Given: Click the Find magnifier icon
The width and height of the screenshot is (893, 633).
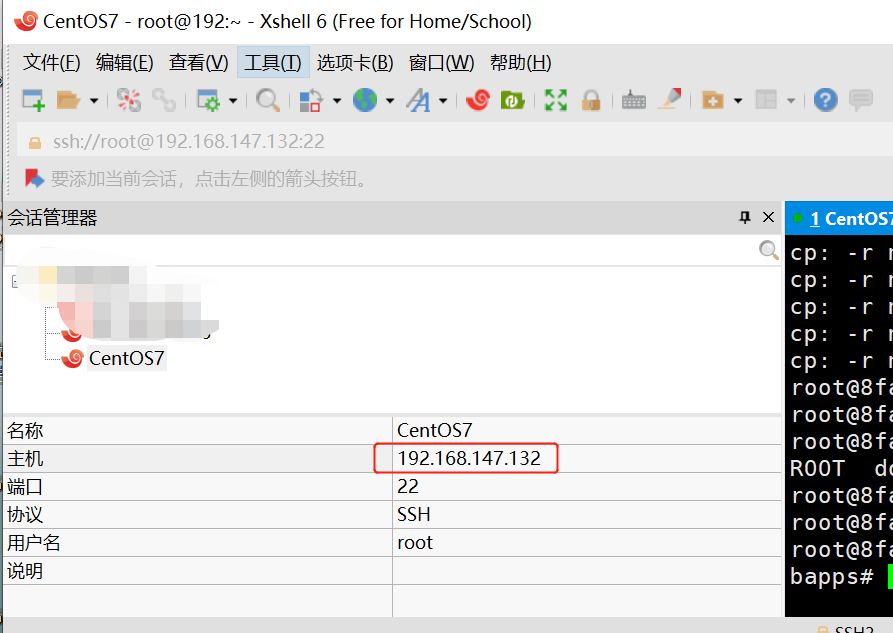Looking at the screenshot, I should [268, 100].
